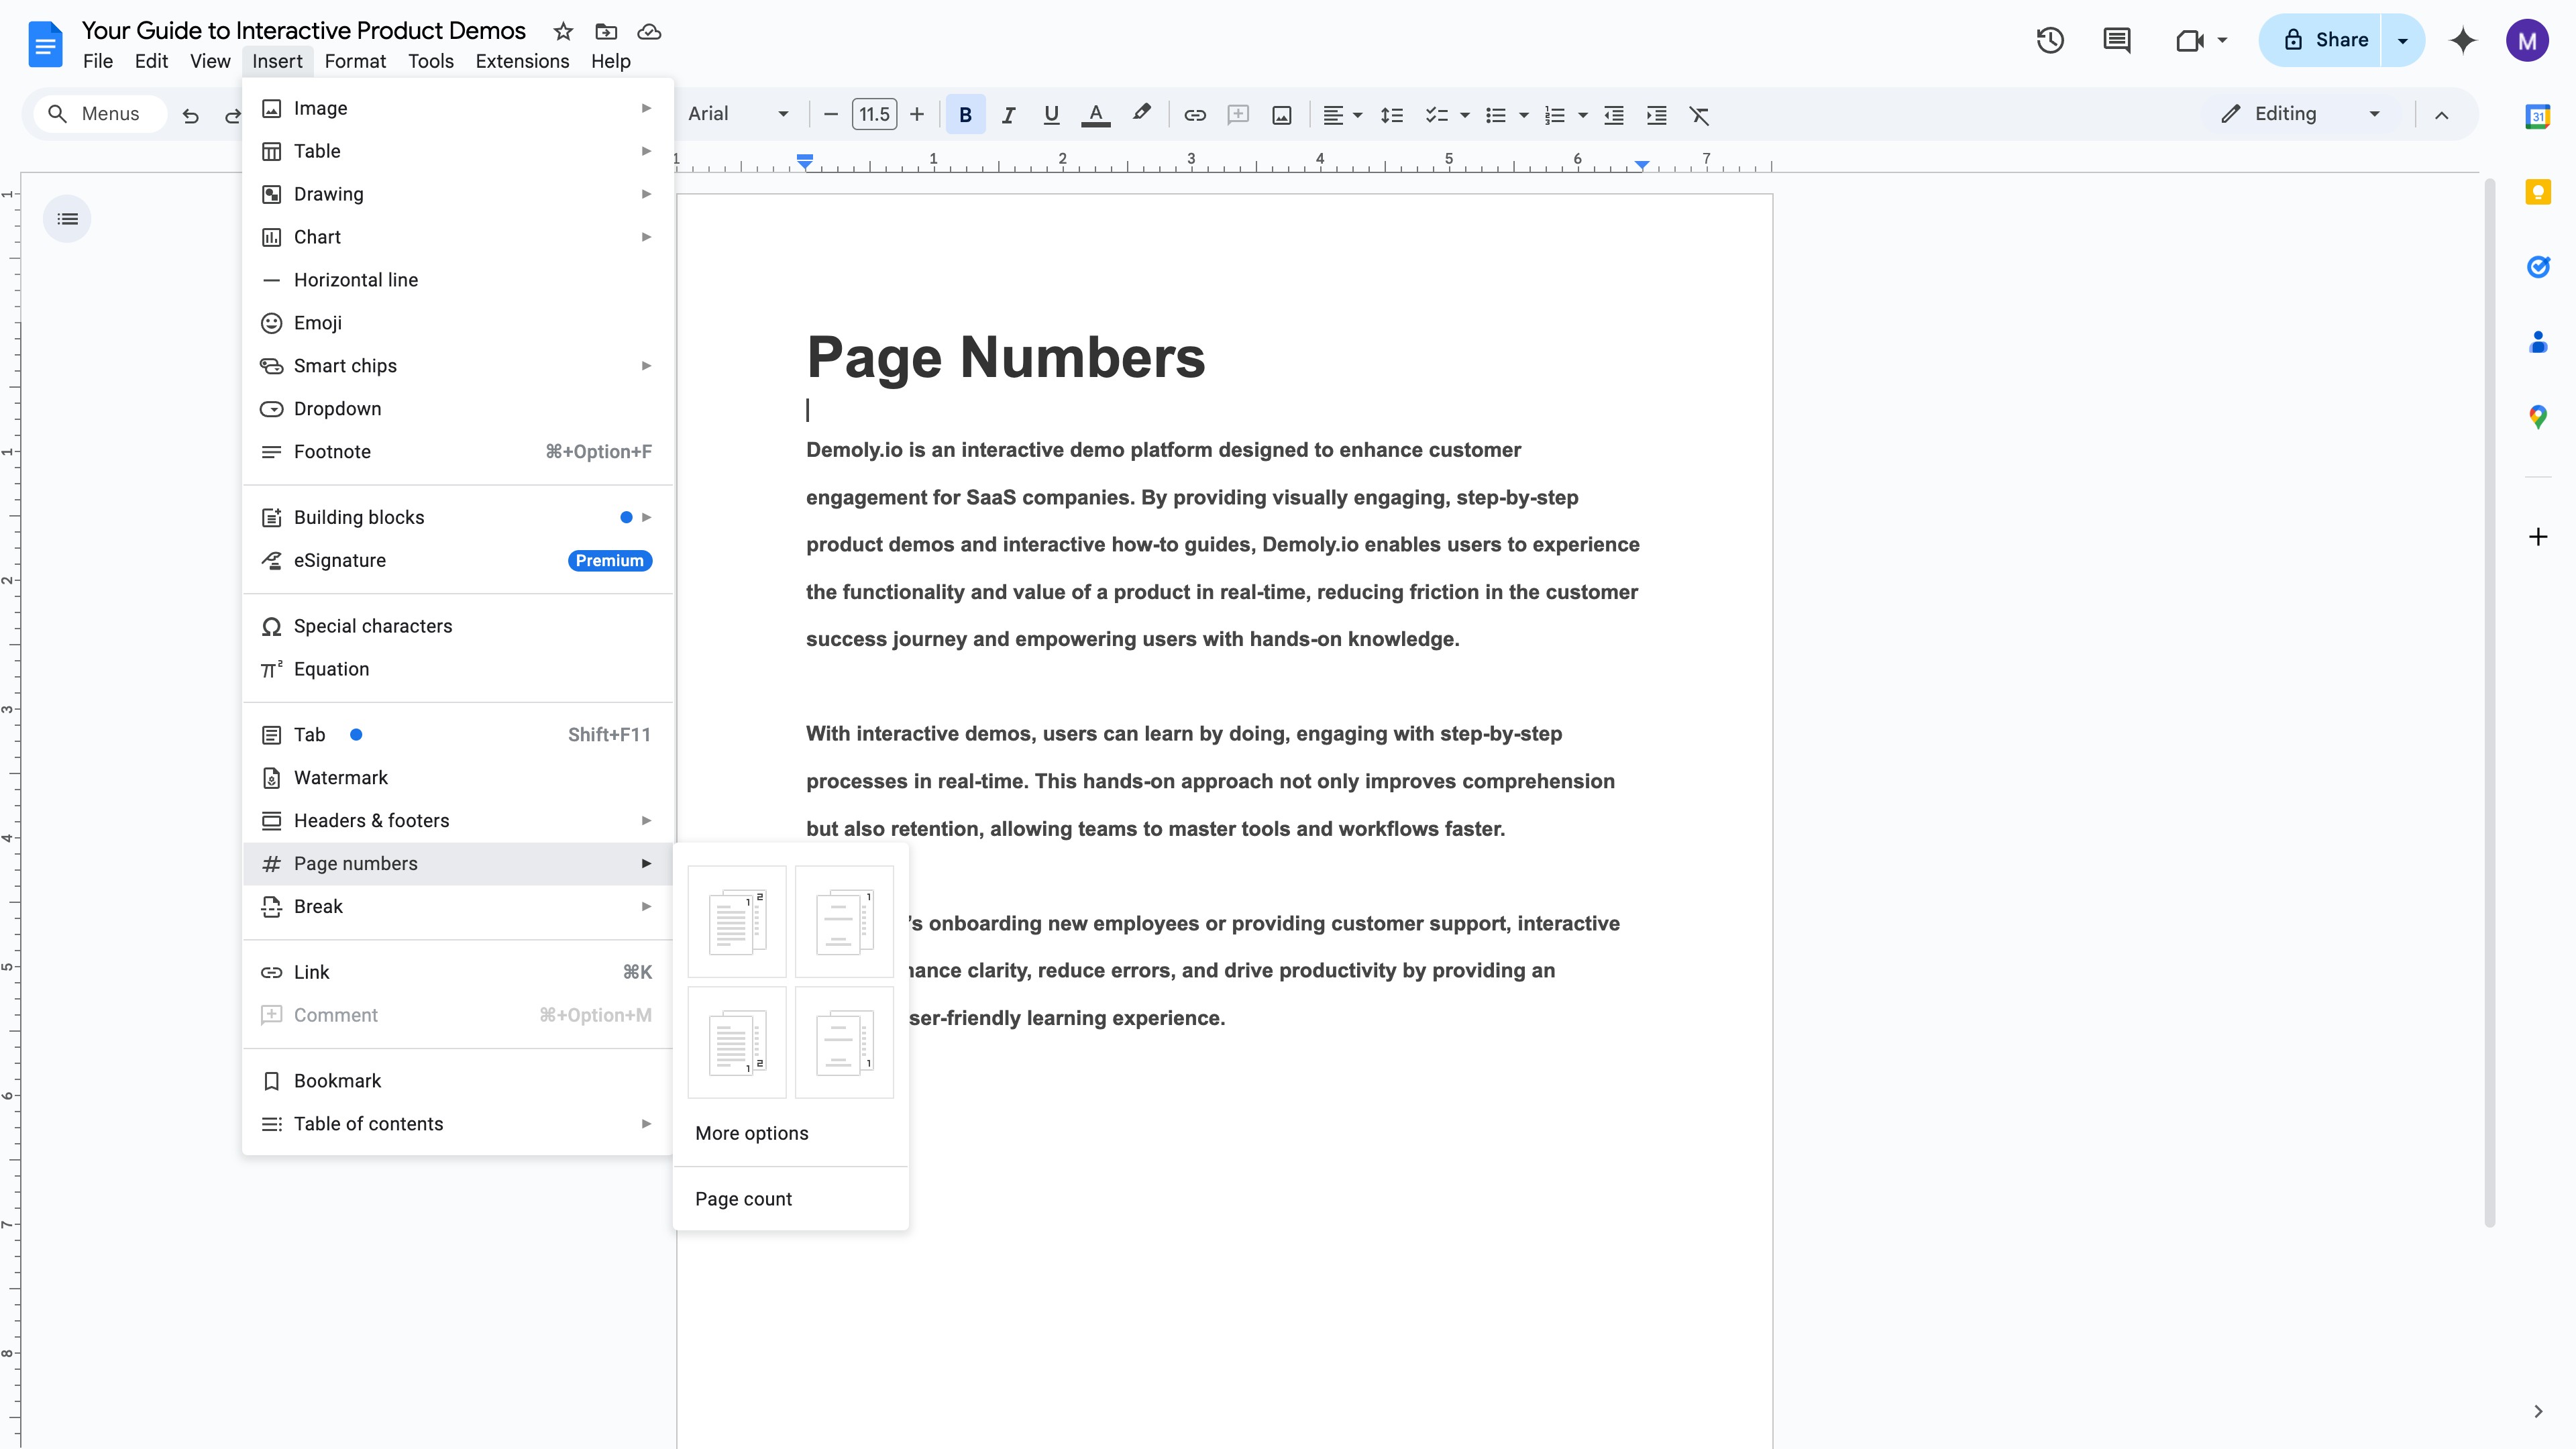
Task: Open Gemini sparkle icon
Action: tap(2462, 40)
